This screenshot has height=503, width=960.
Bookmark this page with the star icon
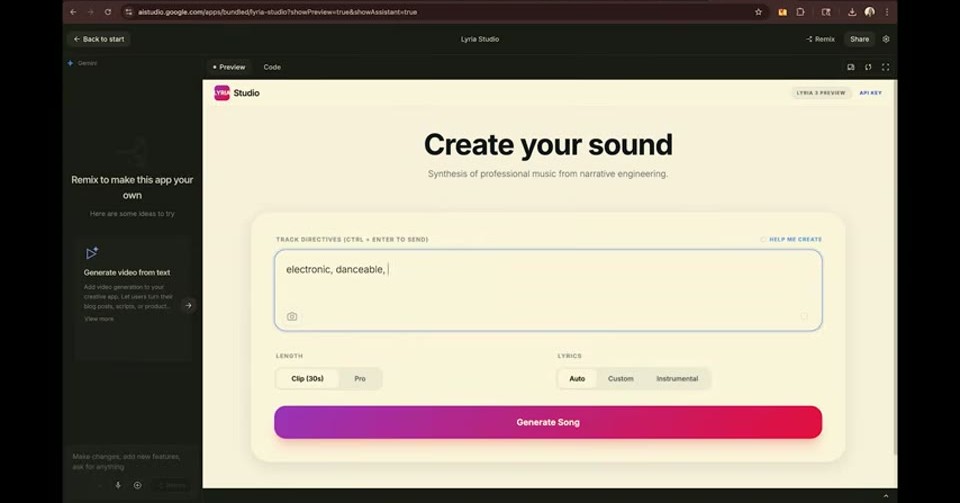(x=759, y=12)
